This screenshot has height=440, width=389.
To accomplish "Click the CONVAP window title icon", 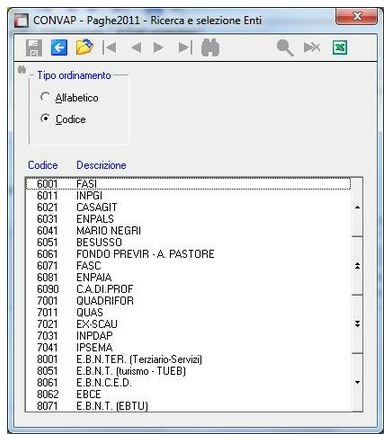I will 21,21.
